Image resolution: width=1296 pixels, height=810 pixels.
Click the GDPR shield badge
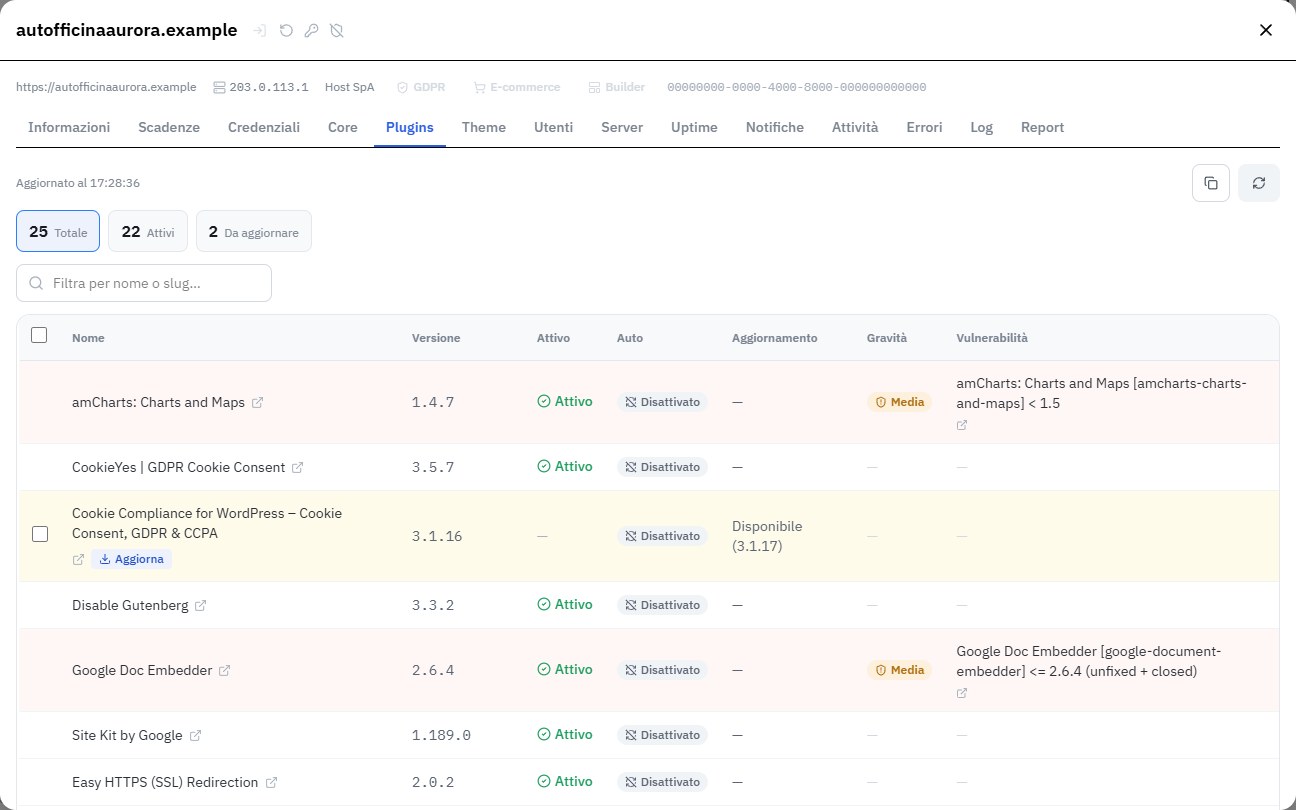[x=421, y=87]
